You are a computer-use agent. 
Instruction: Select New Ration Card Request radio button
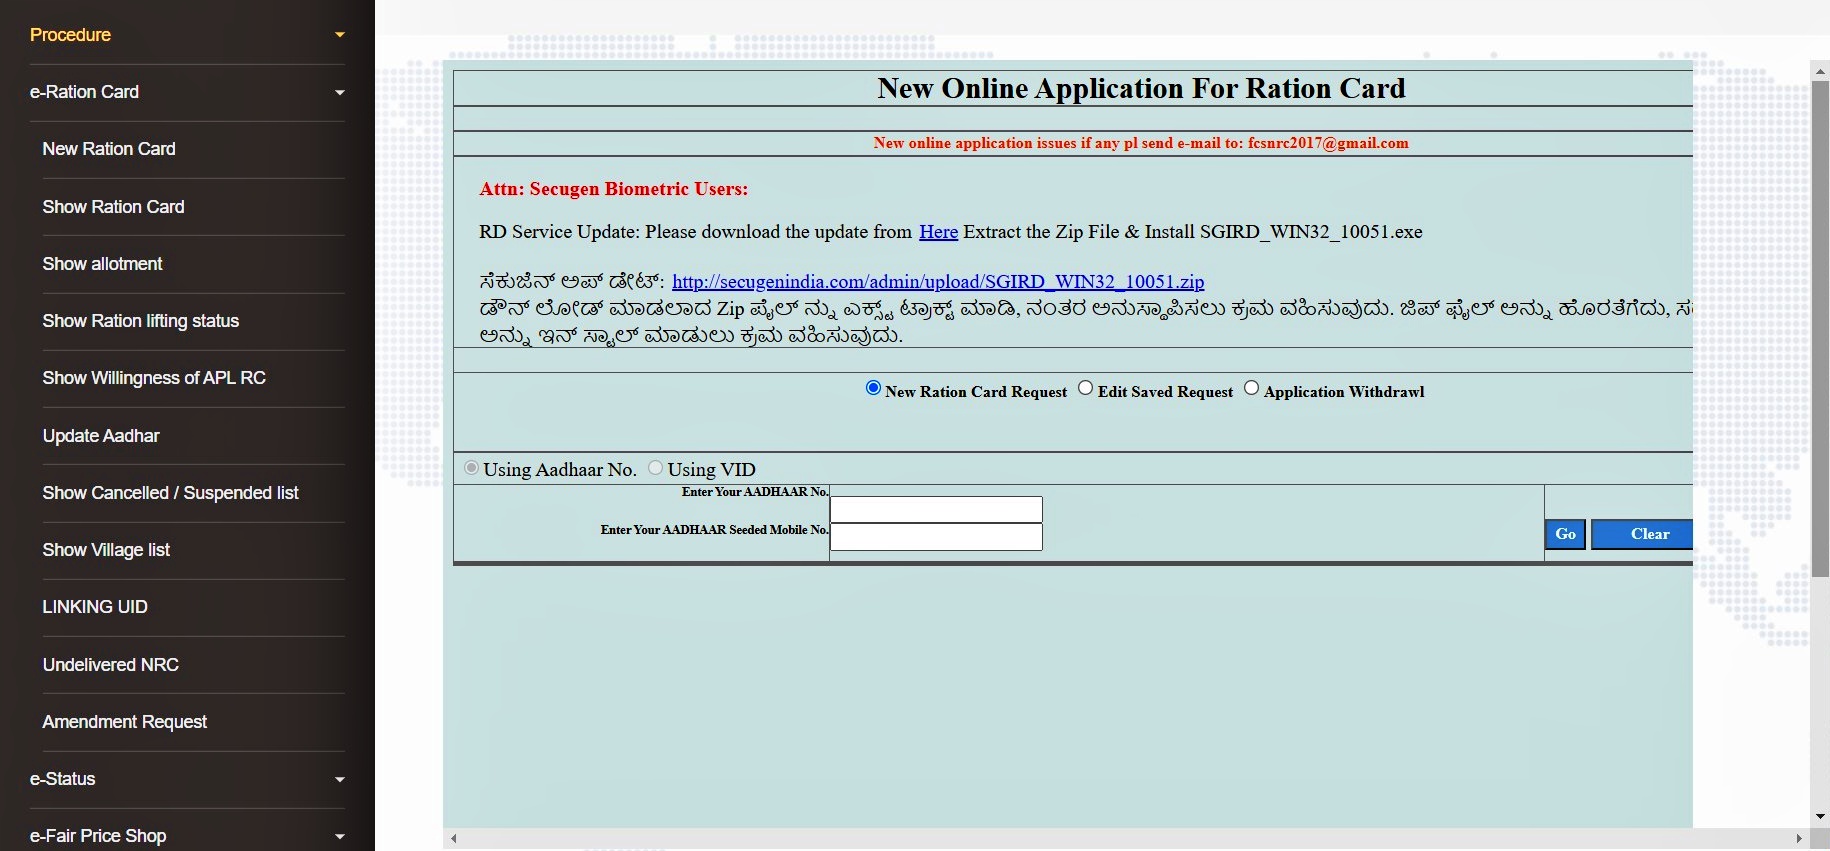tap(873, 388)
